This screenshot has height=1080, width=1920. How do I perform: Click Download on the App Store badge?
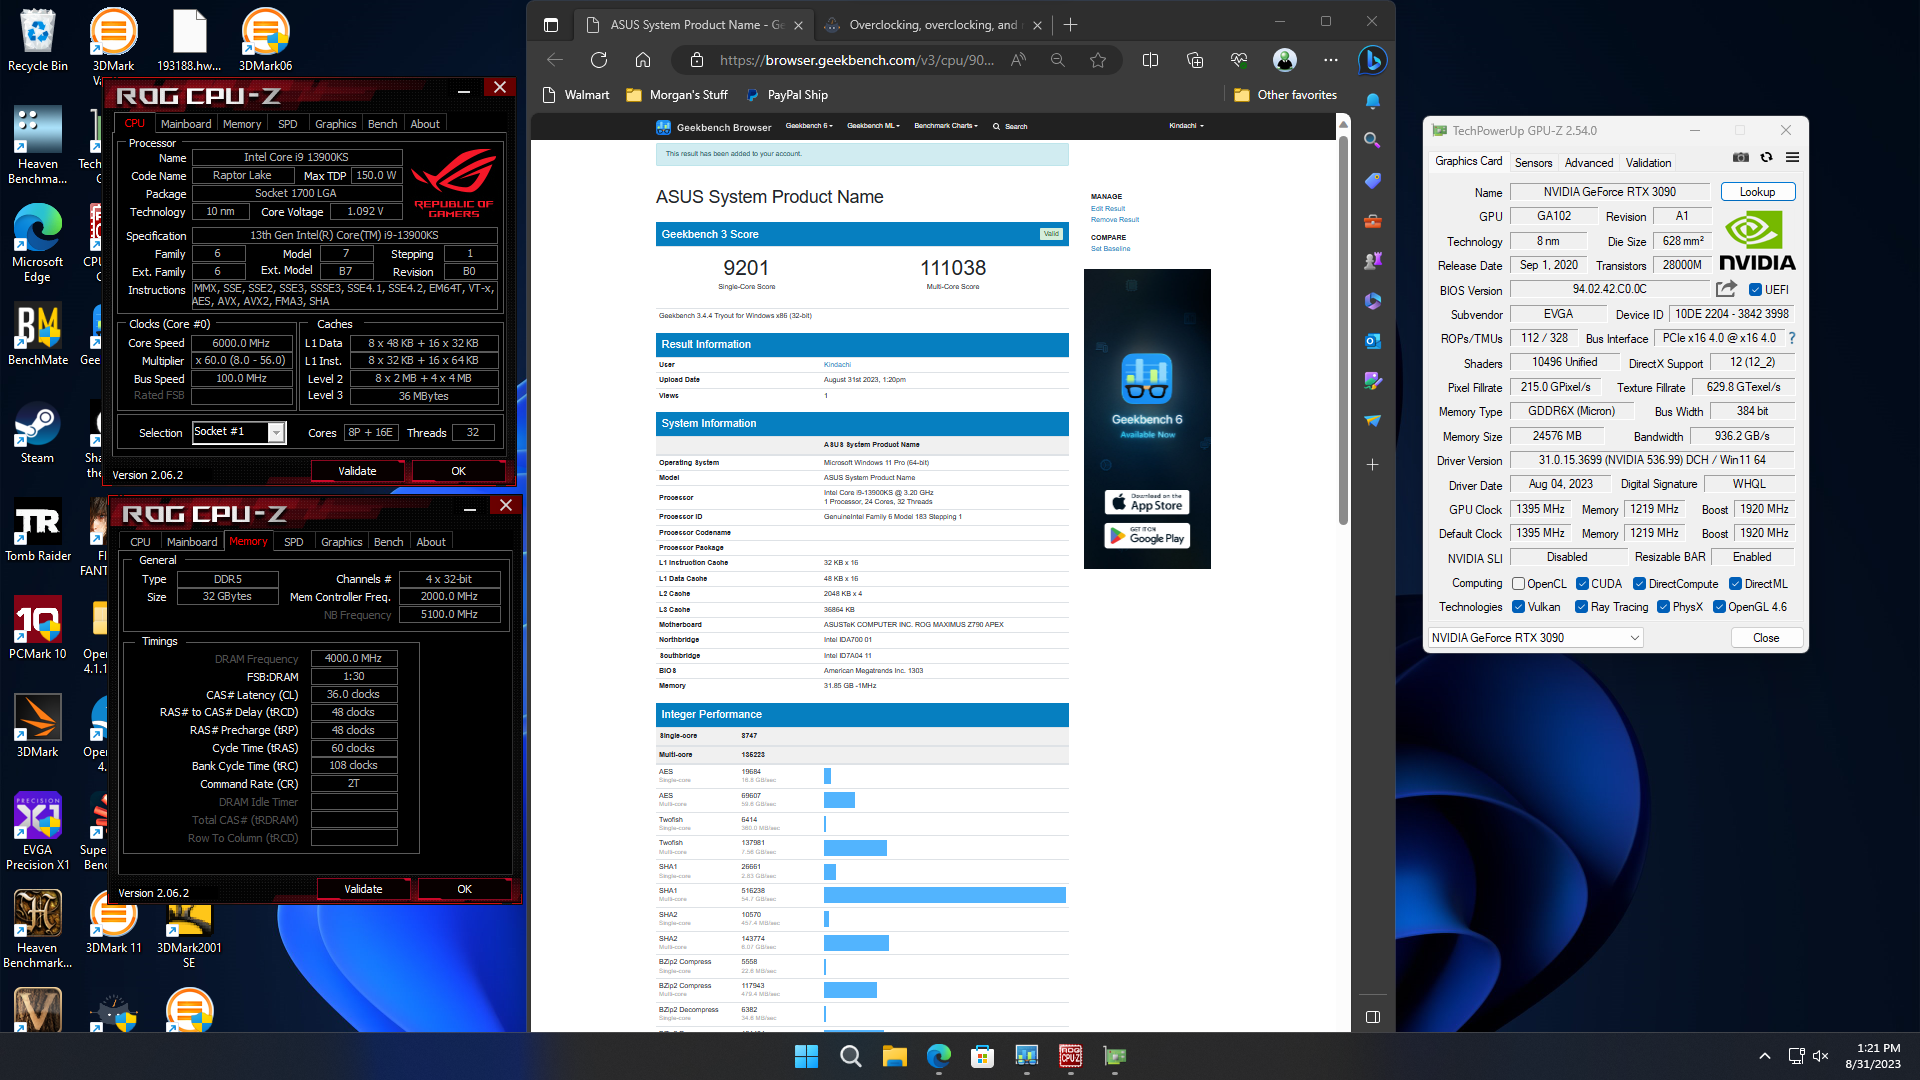tap(1146, 502)
